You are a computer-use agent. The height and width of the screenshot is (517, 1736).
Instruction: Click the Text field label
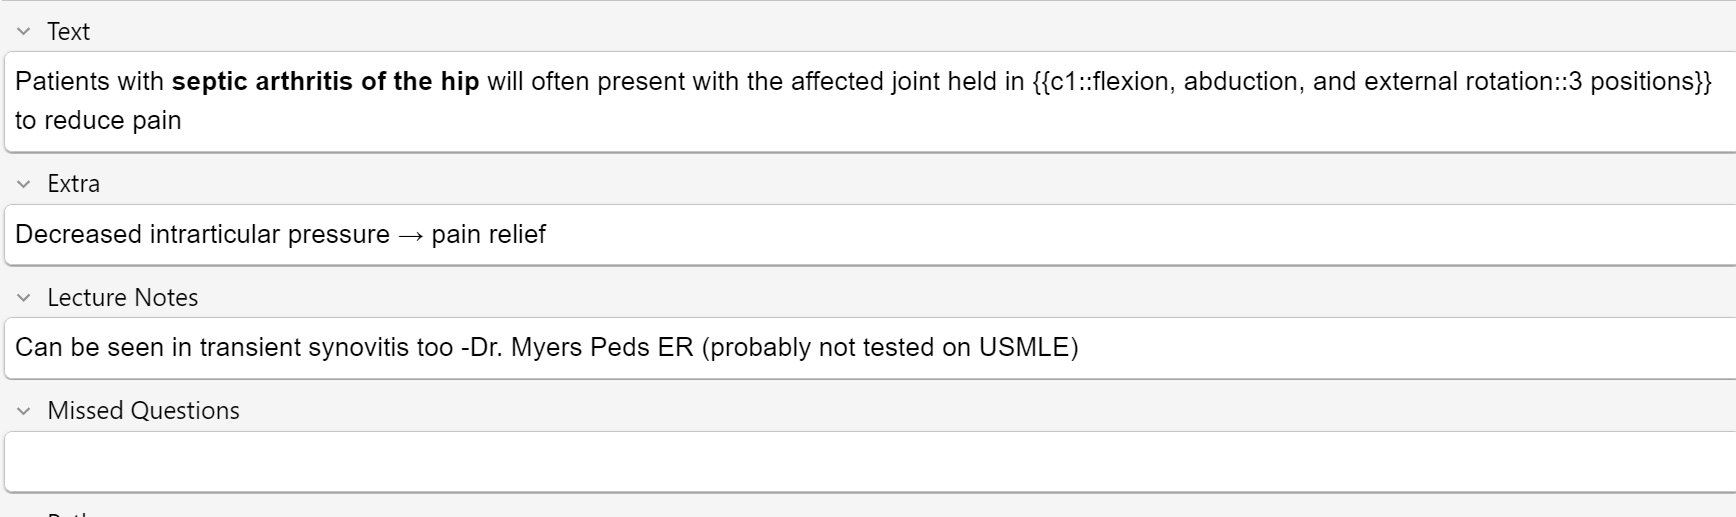point(68,32)
